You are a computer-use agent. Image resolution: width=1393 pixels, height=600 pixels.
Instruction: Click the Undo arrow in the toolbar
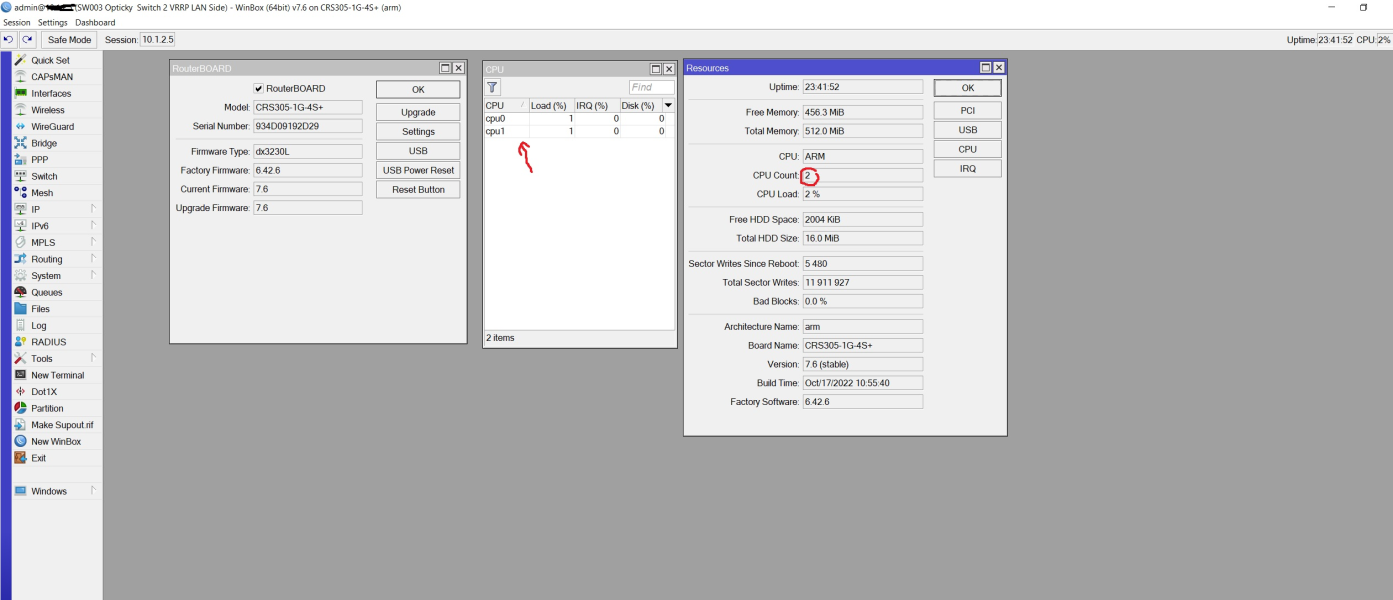point(9,39)
